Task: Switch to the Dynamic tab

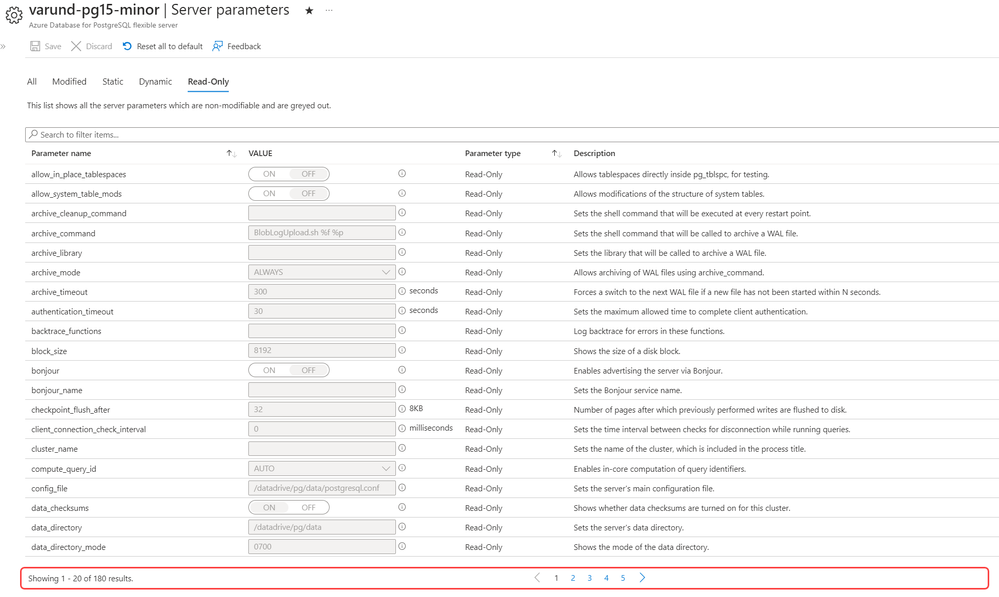Action: click(155, 82)
